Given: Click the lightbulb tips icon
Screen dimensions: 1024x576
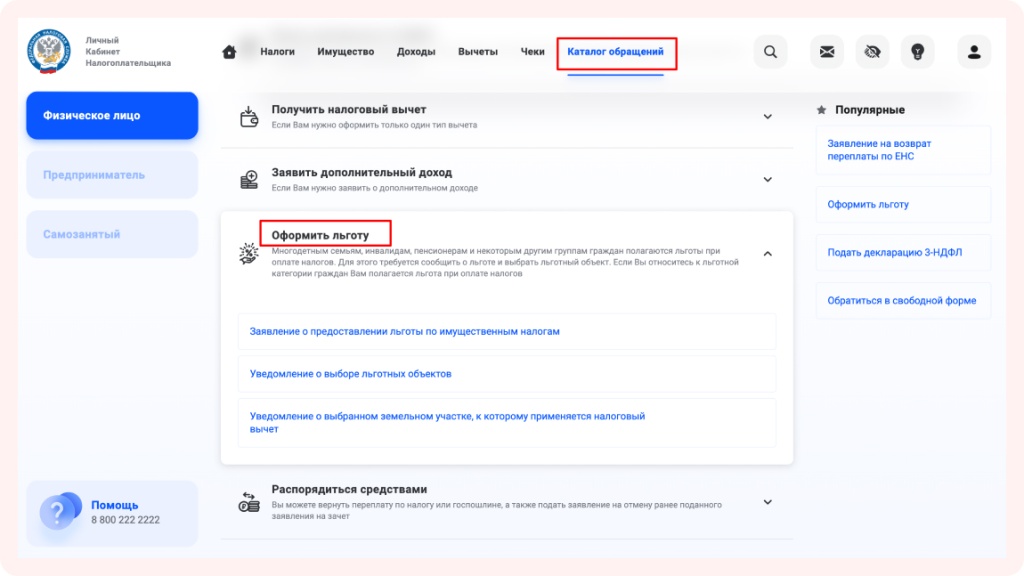Looking at the screenshot, I should click(917, 52).
